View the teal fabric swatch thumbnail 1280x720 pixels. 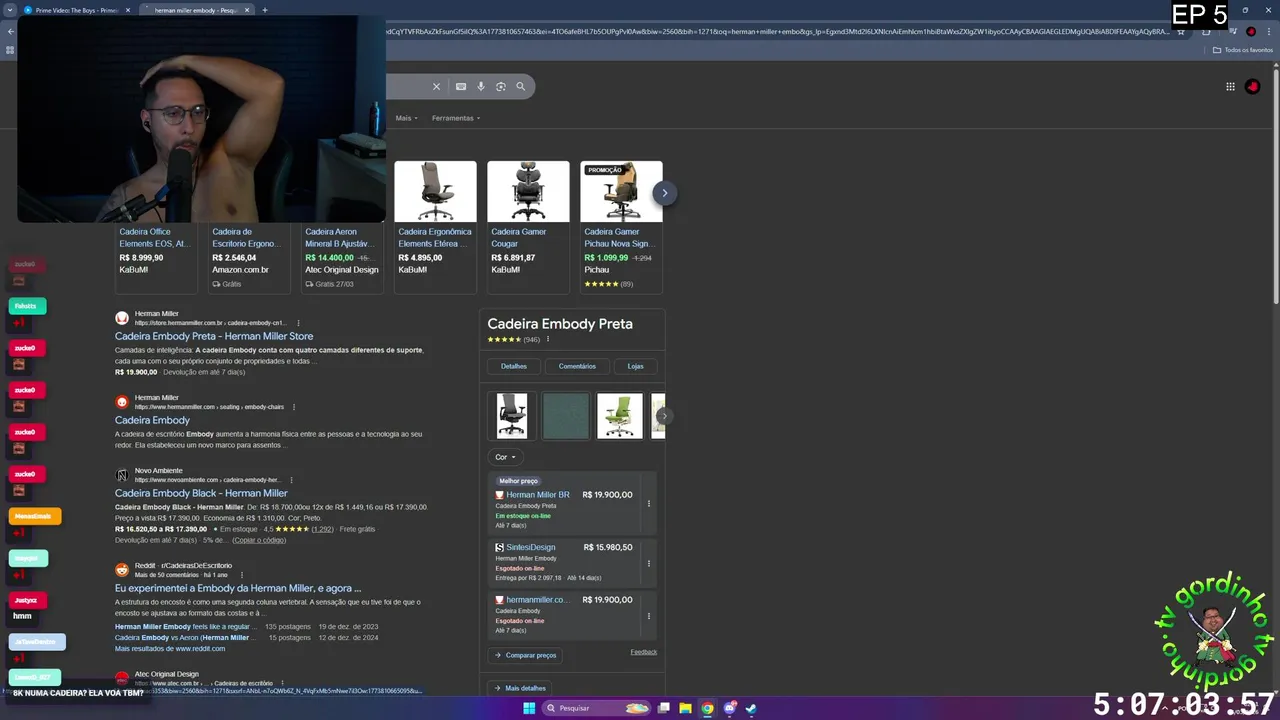coord(566,416)
